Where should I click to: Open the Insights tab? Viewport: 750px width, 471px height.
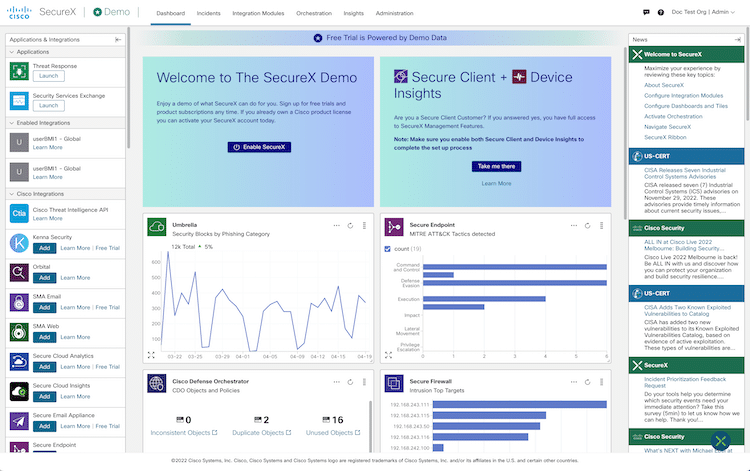353,13
